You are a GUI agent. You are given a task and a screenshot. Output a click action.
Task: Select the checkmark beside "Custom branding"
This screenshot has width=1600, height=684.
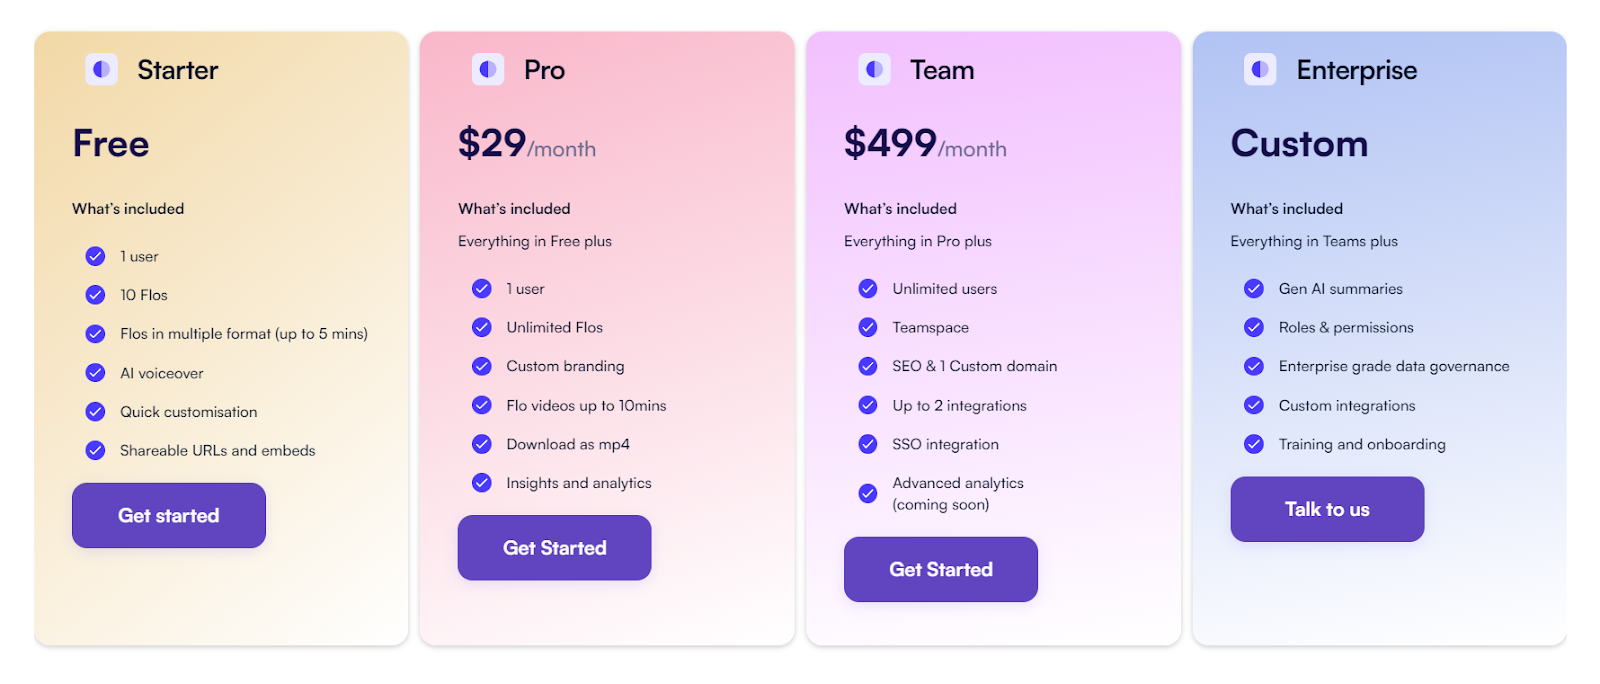(481, 366)
